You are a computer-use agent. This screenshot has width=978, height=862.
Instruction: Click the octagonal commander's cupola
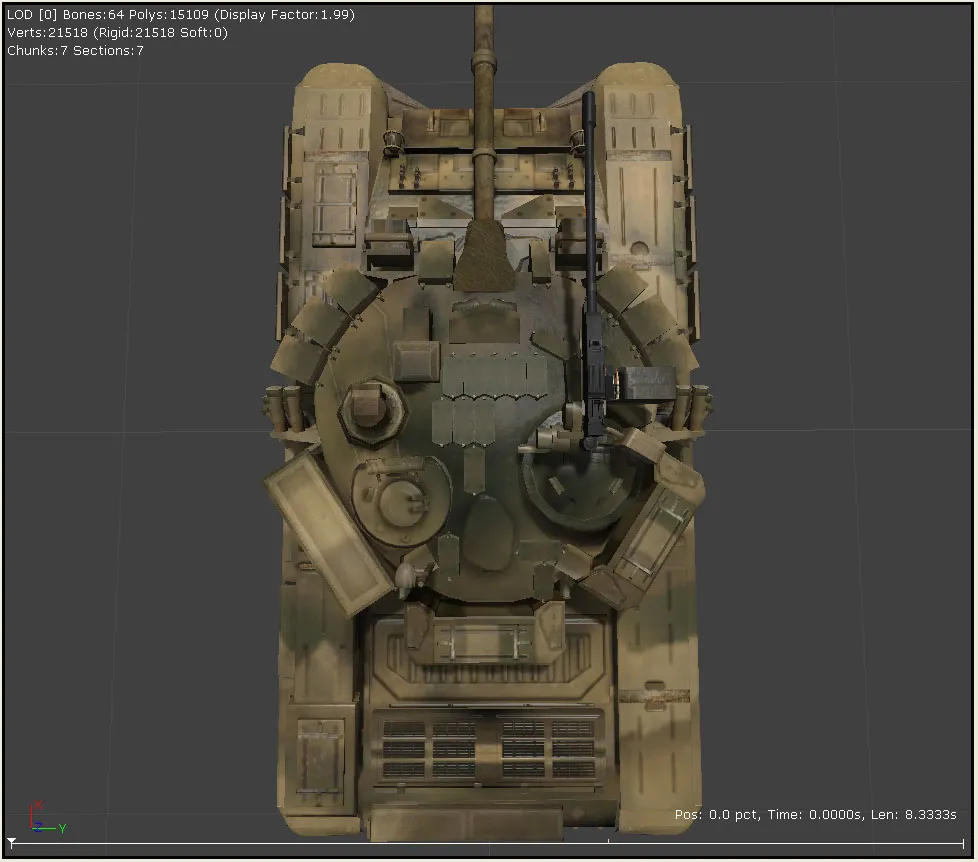click(371, 408)
